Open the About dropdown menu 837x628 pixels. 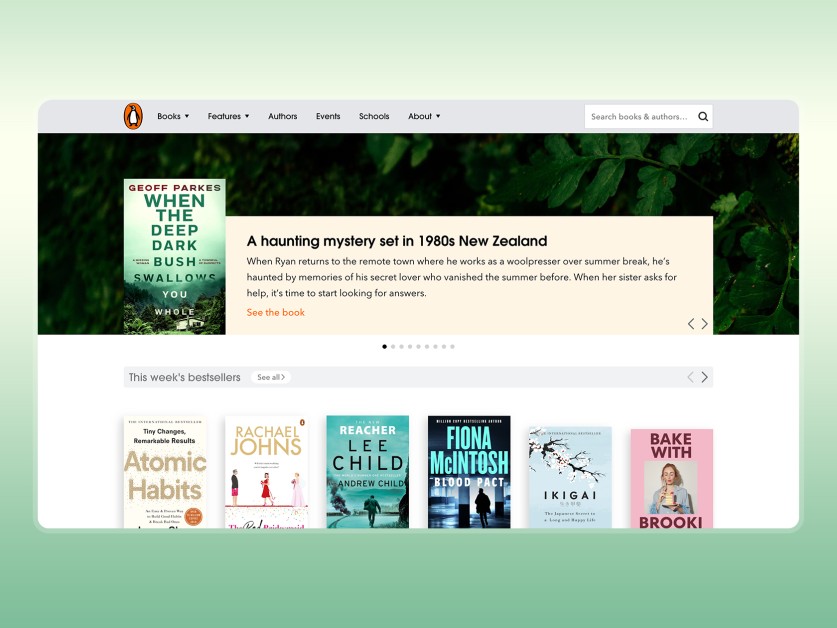424,116
